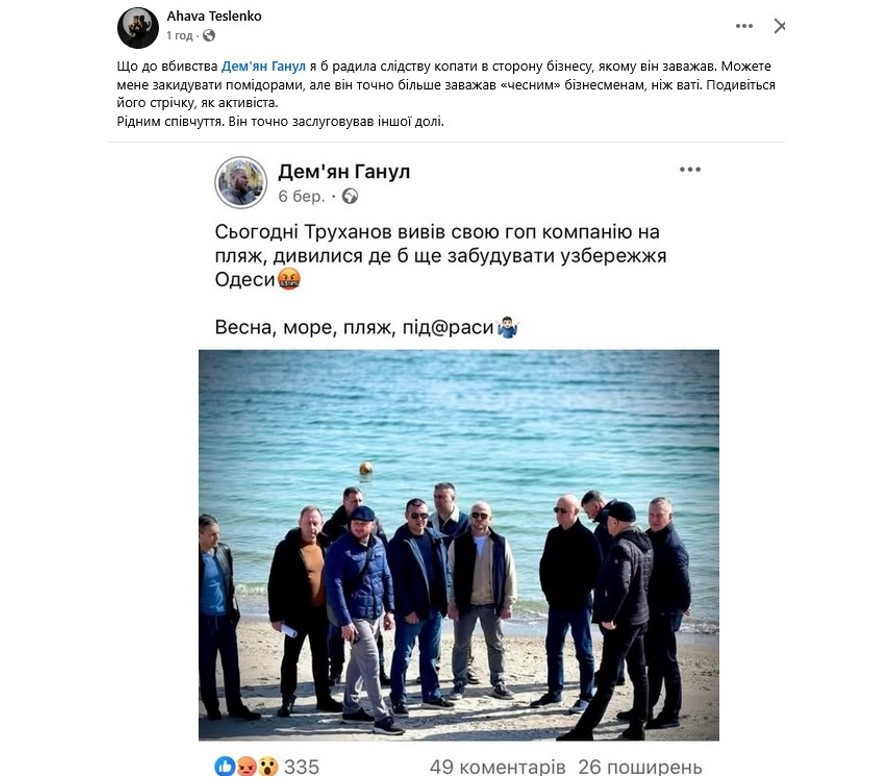
Task: Open the list of 335 reactions
Action: (x=301, y=767)
